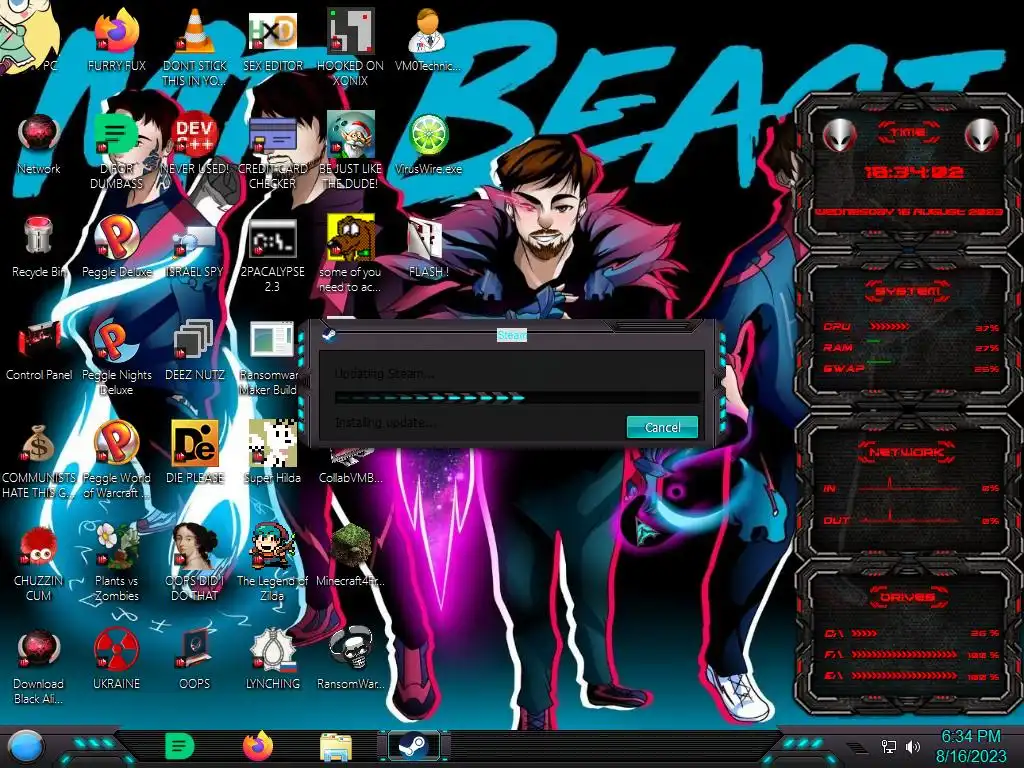The image size is (1024, 768).
Task: Click the NETWORK widget header
Action: coord(907,451)
